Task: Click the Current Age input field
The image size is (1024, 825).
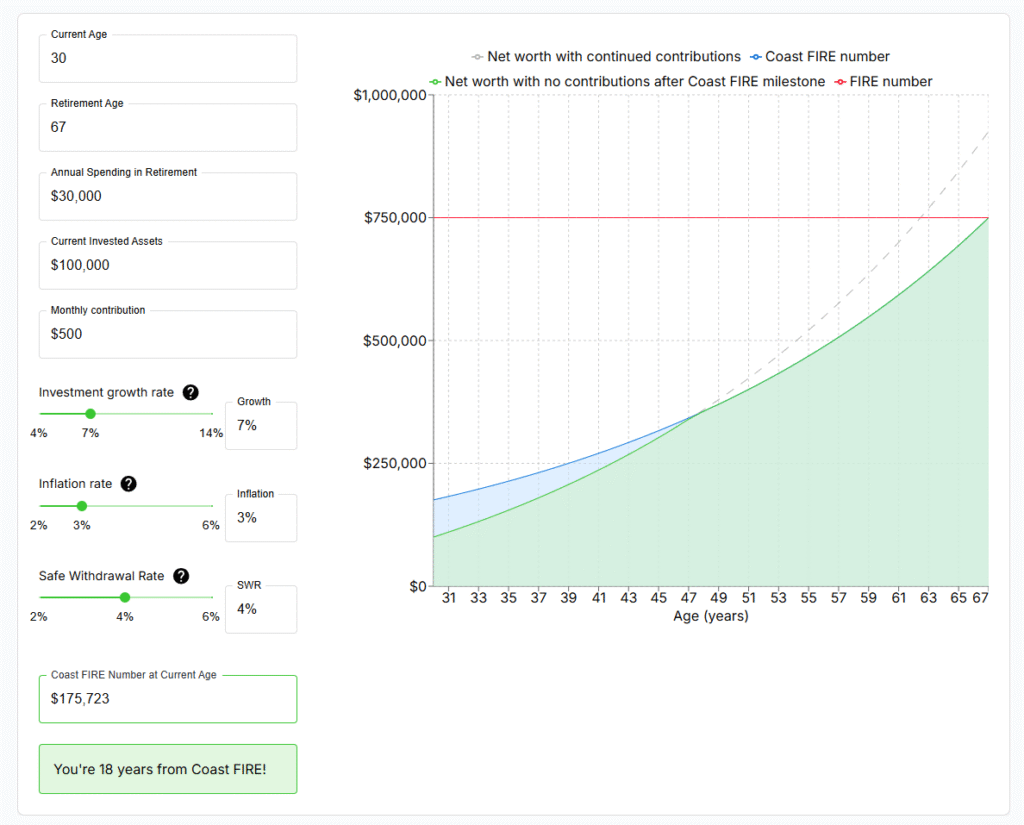Action: pos(168,59)
